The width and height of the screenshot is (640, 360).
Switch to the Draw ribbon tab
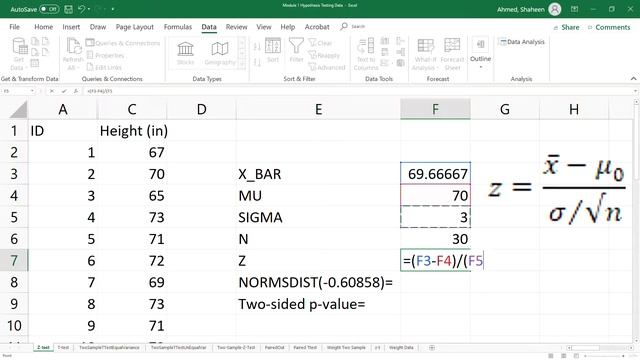point(98,27)
